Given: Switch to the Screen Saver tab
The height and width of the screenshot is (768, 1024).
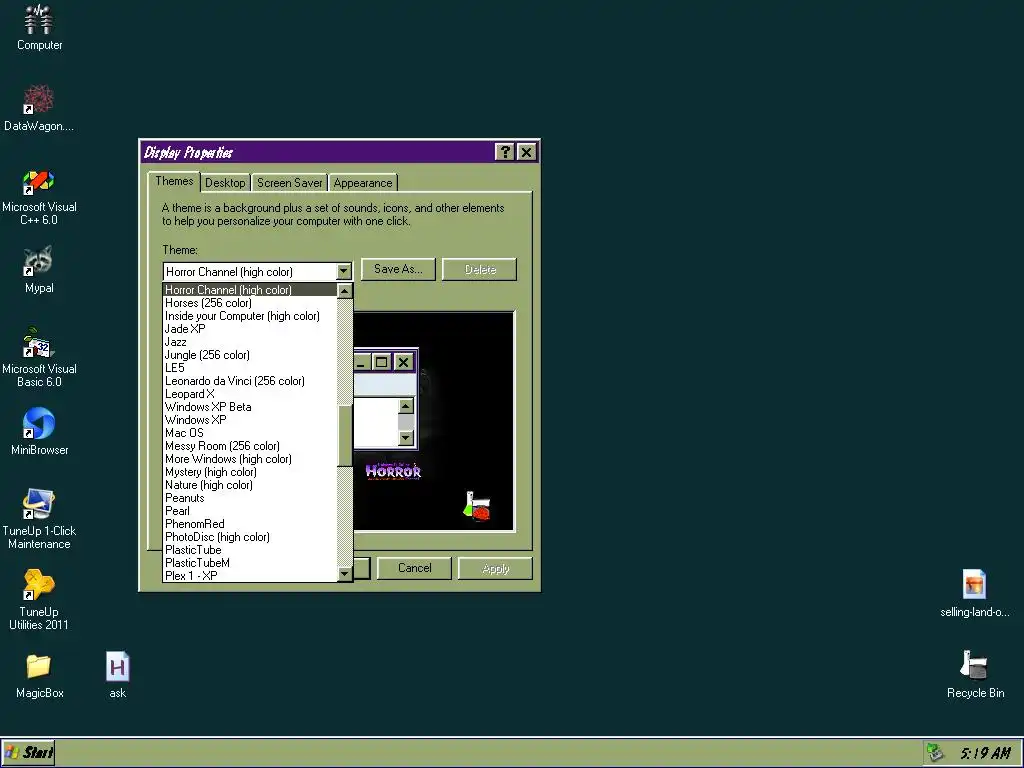Looking at the screenshot, I should 289,183.
